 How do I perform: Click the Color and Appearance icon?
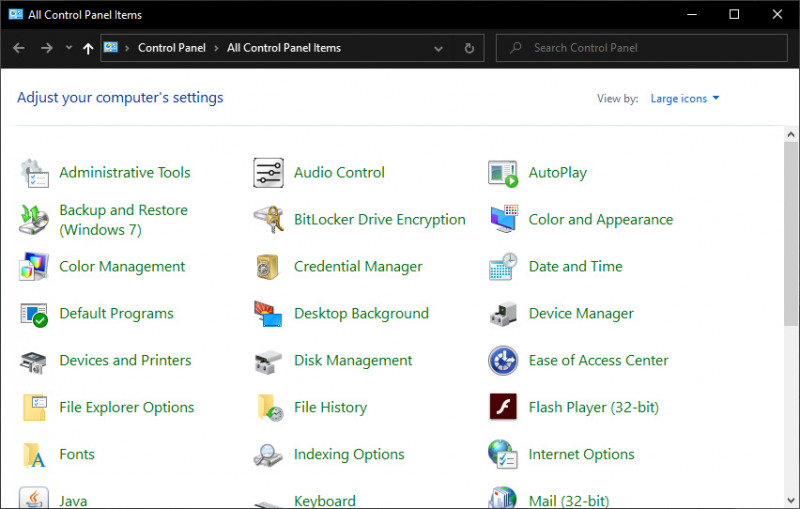click(x=504, y=219)
